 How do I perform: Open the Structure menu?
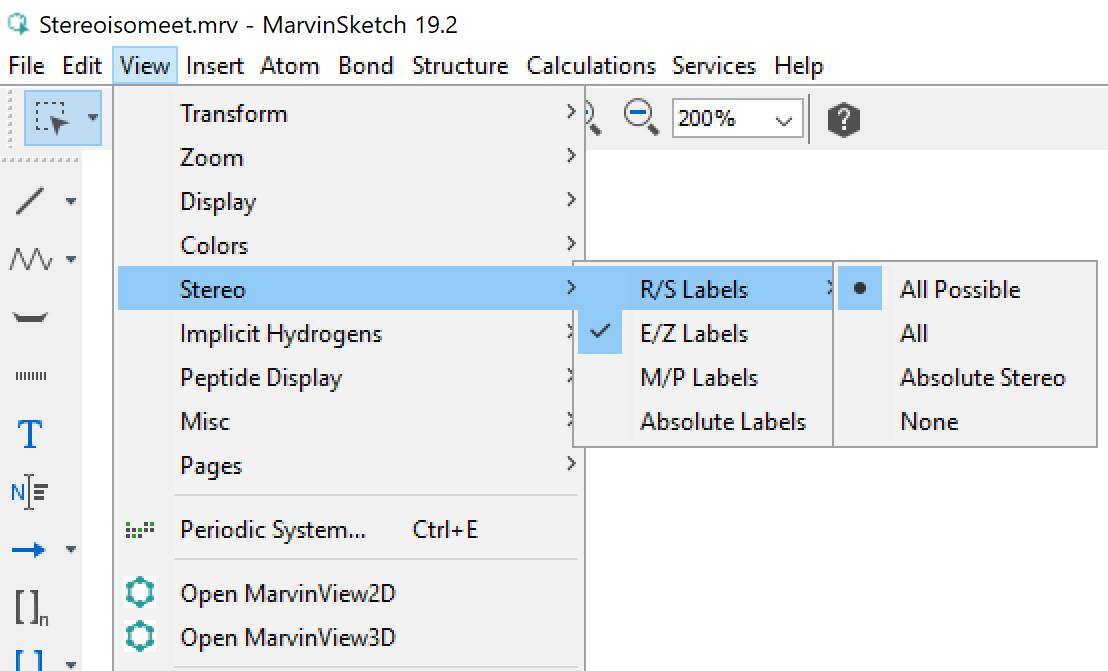[460, 66]
